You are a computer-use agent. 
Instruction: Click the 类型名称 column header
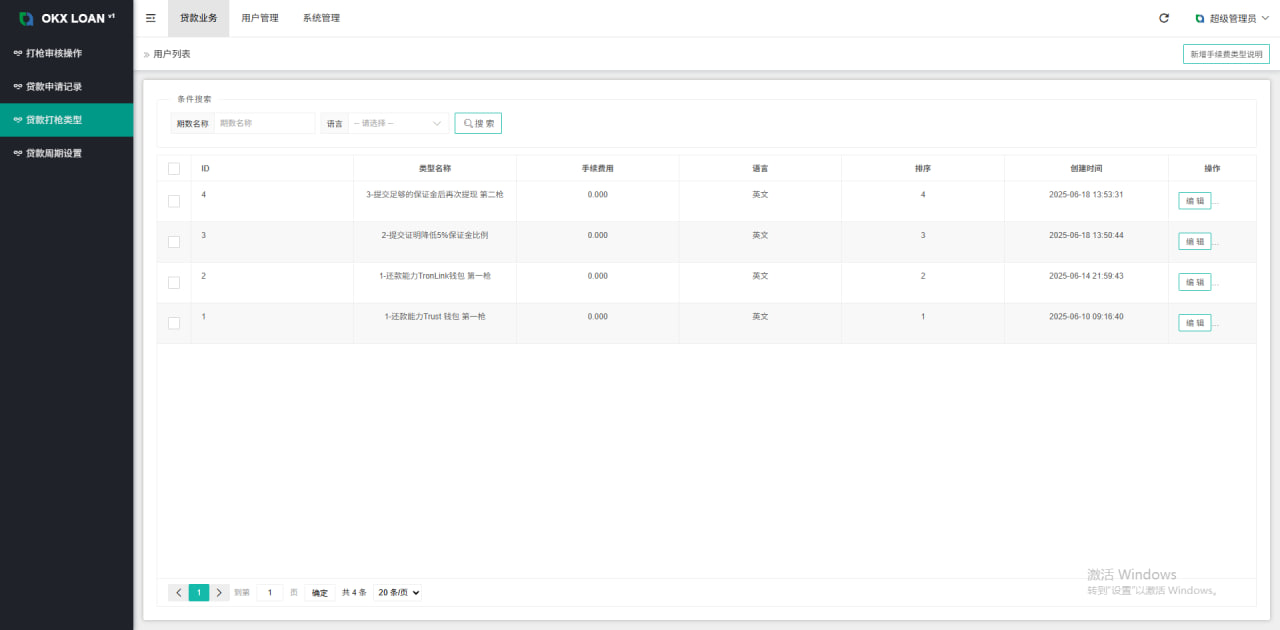(435, 168)
